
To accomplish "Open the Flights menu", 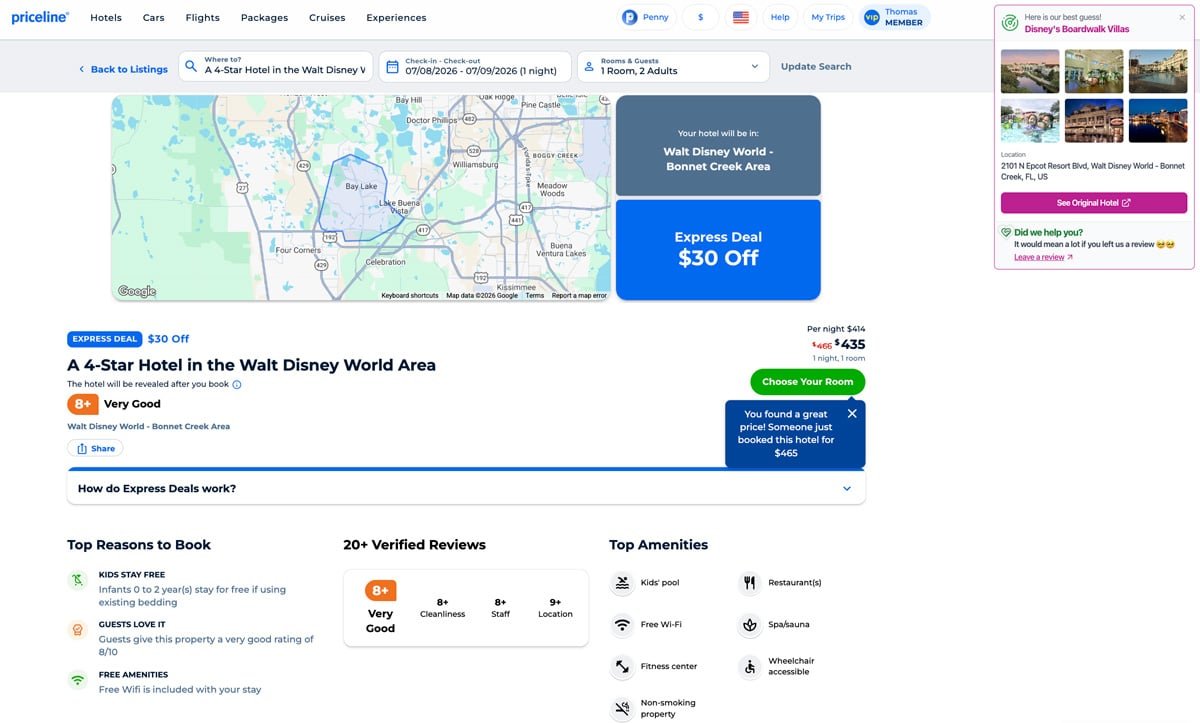I will pyautogui.click(x=202, y=17).
